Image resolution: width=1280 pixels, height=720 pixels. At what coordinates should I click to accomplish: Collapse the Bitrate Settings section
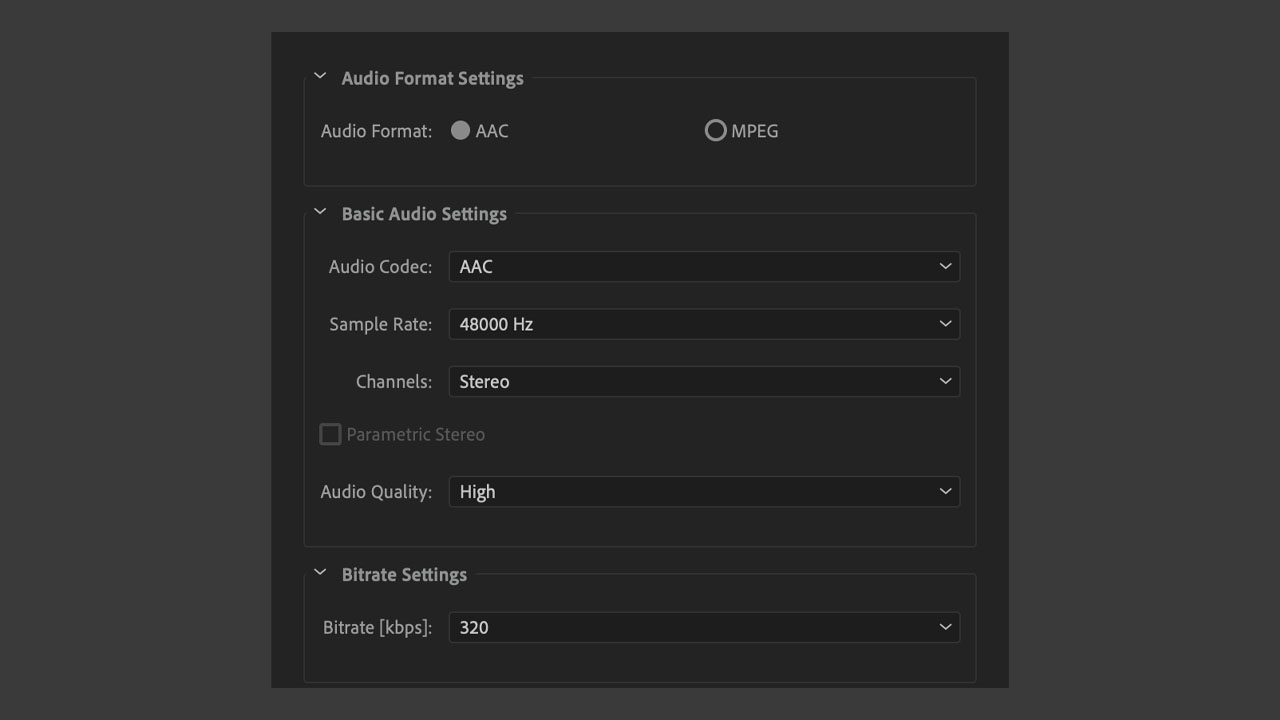[320, 572]
